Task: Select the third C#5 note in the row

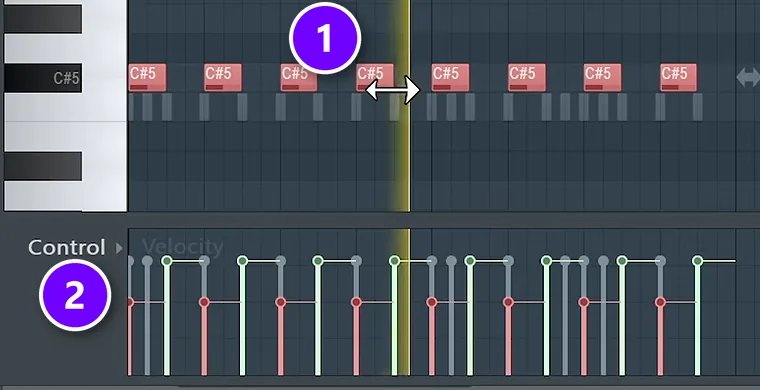Action: [299, 78]
